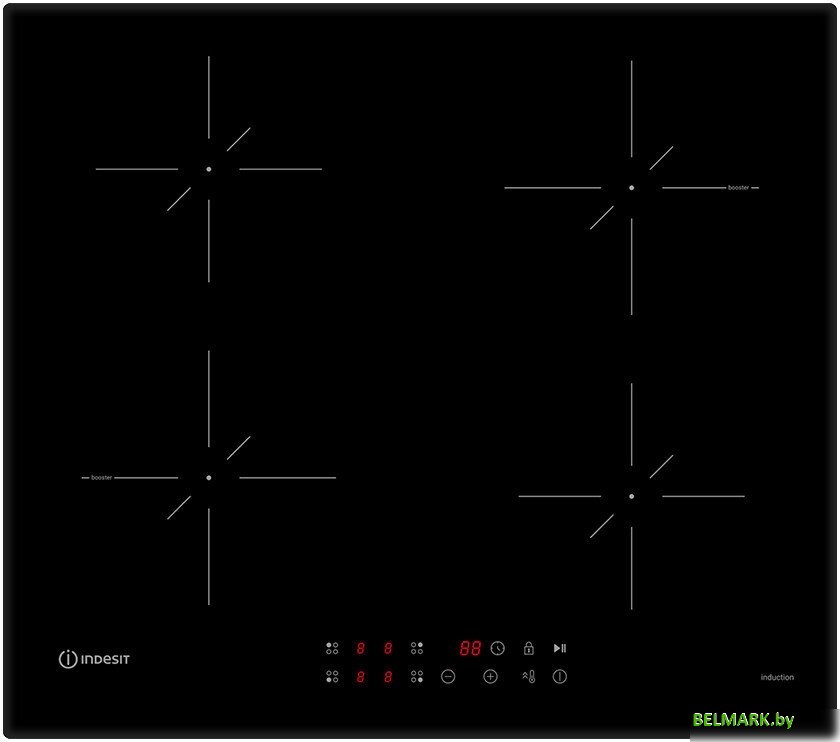The height and width of the screenshot is (742, 840).
Task: Decrease power with the minus button
Action: [x=448, y=677]
